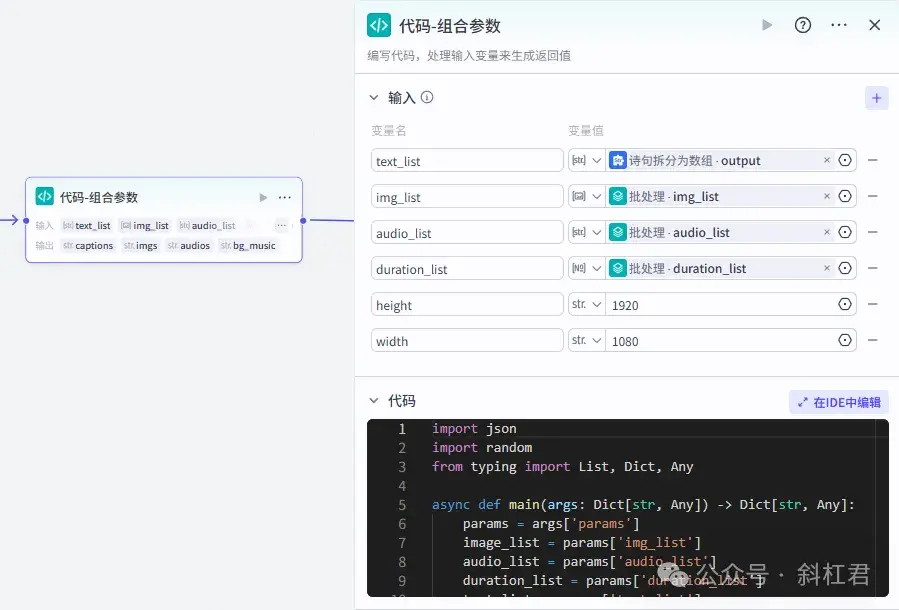Edit the height variable name field
The height and width of the screenshot is (610, 899).
467,304
